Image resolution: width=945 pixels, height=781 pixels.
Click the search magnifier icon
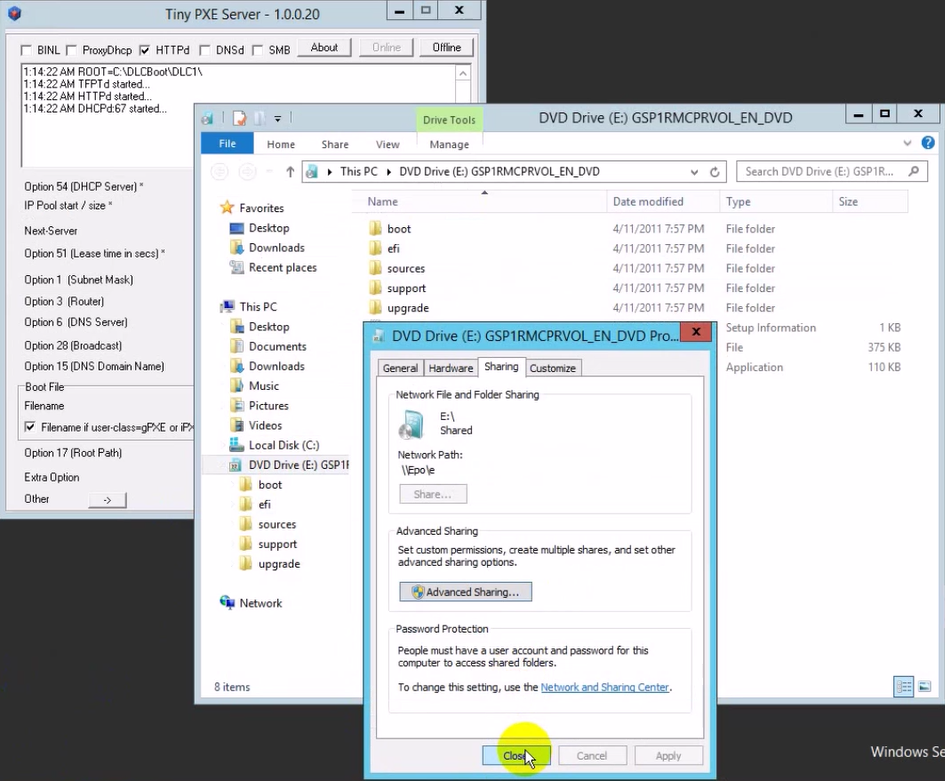pos(914,172)
